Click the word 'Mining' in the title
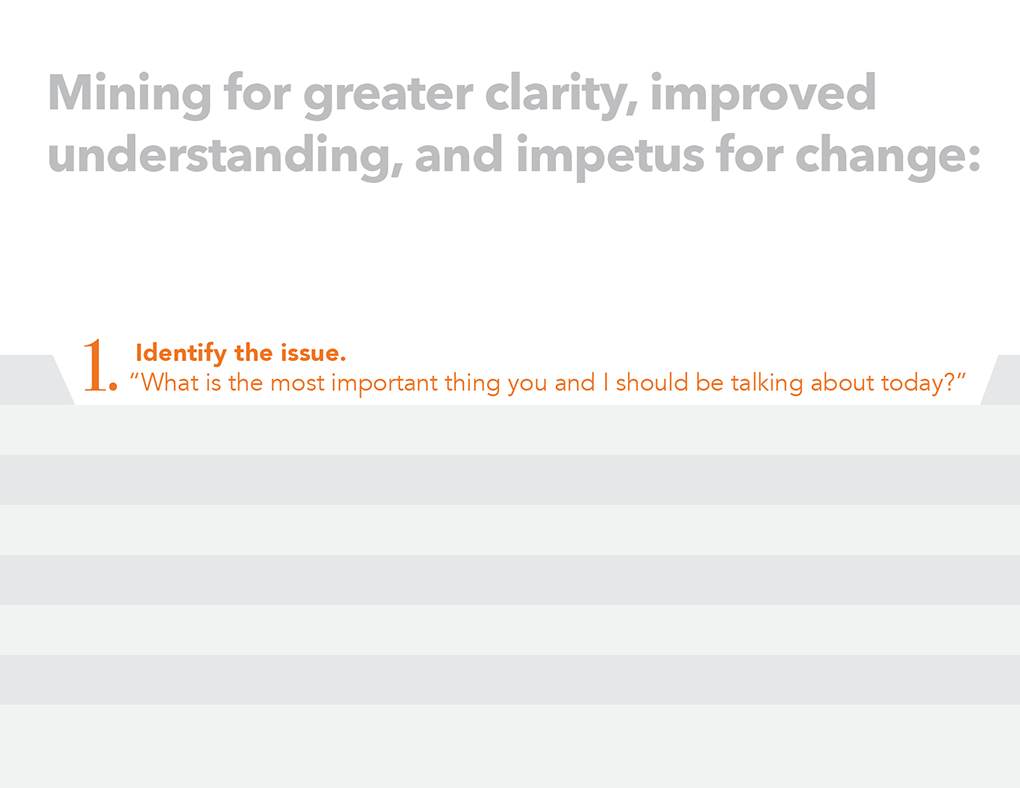 tap(130, 95)
